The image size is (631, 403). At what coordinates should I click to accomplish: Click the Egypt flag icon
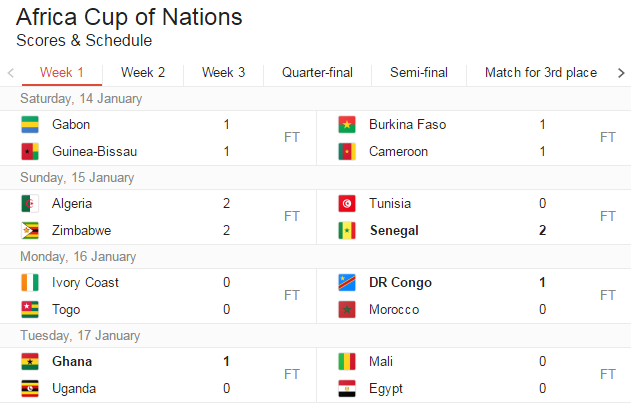tap(347, 388)
